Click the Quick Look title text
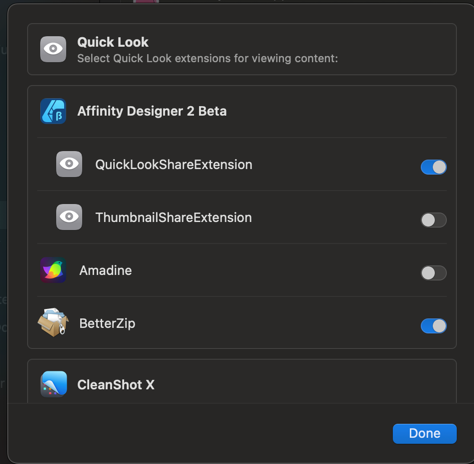Viewport: 474px width, 464px height. click(x=113, y=42)
